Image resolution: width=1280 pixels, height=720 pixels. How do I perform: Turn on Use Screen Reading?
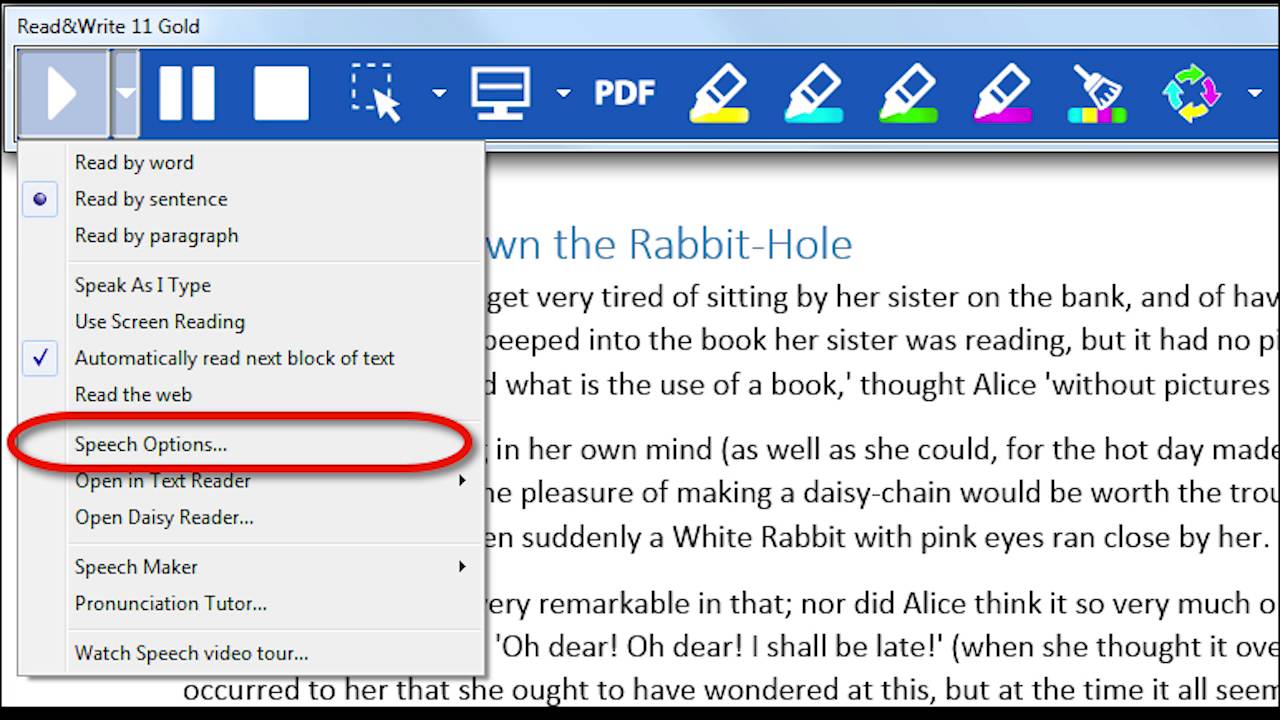[251, 321]
